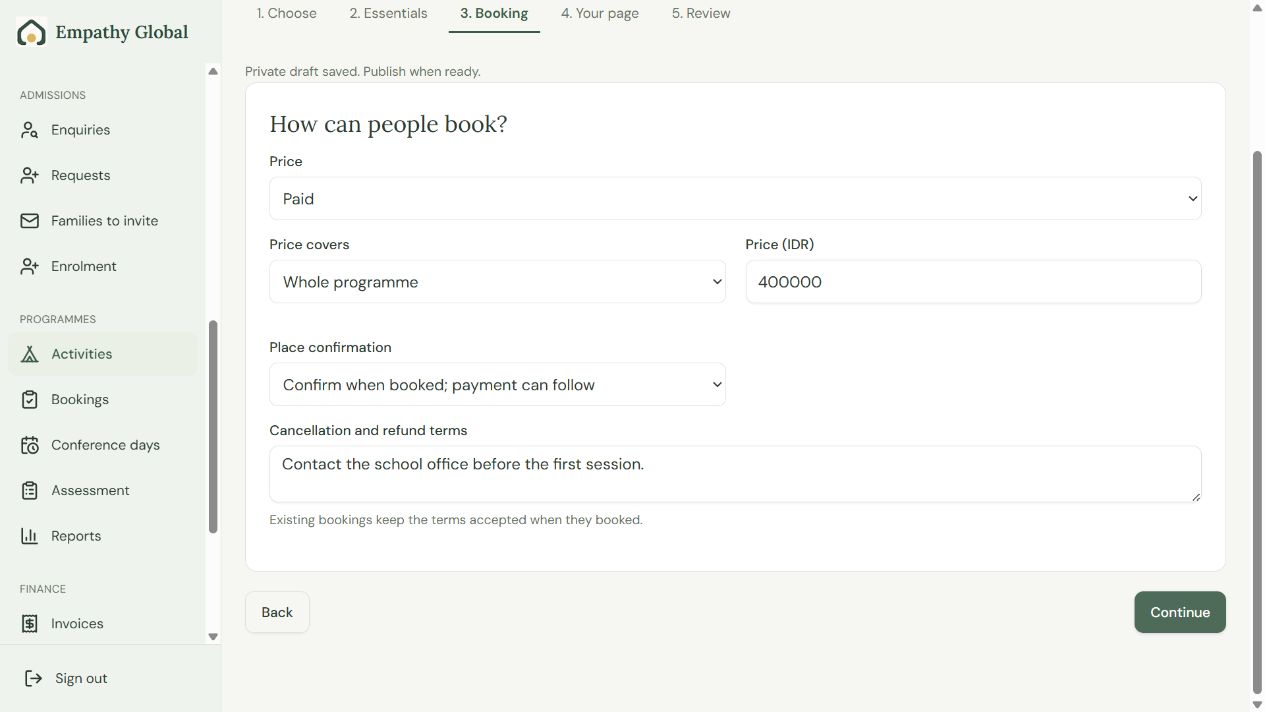Click the Bookings clipboard-check icon
Screen dimensions: 1265x712
coord(30,400)
